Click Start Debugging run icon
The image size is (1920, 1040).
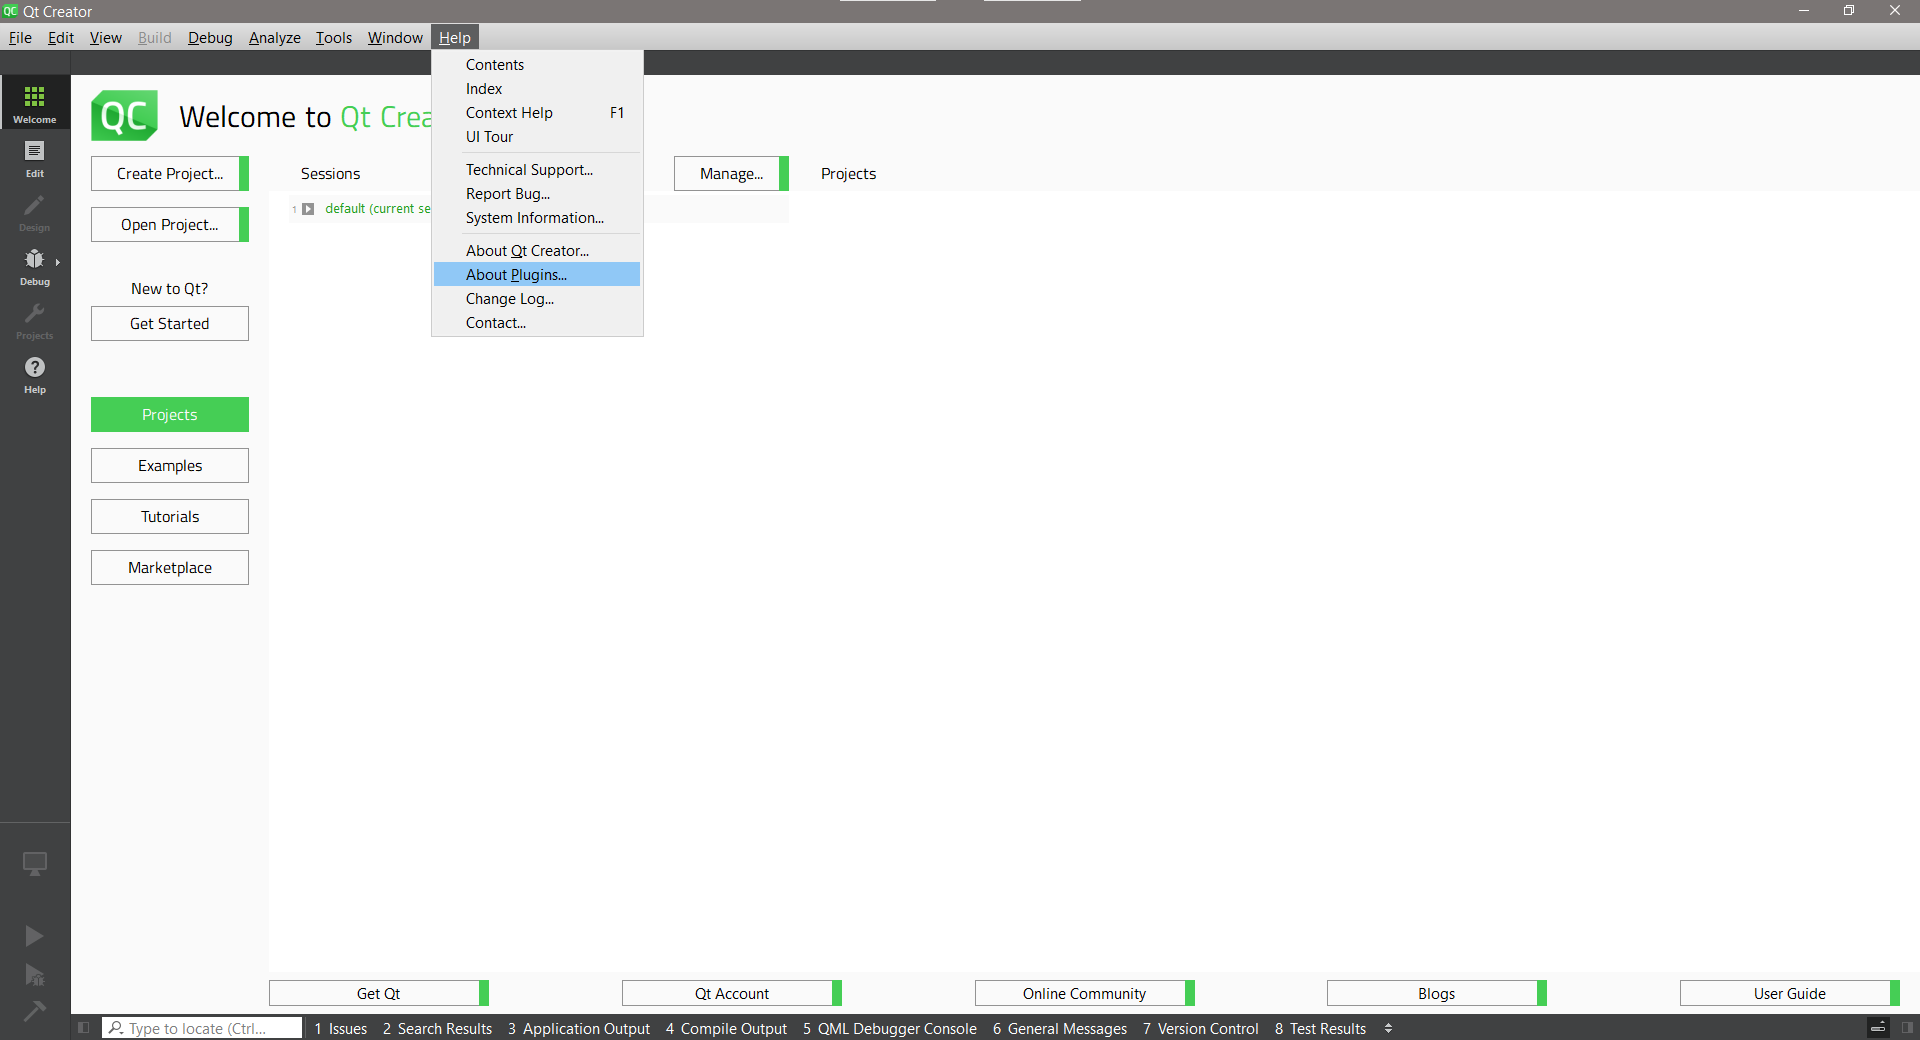click(34, 975)
